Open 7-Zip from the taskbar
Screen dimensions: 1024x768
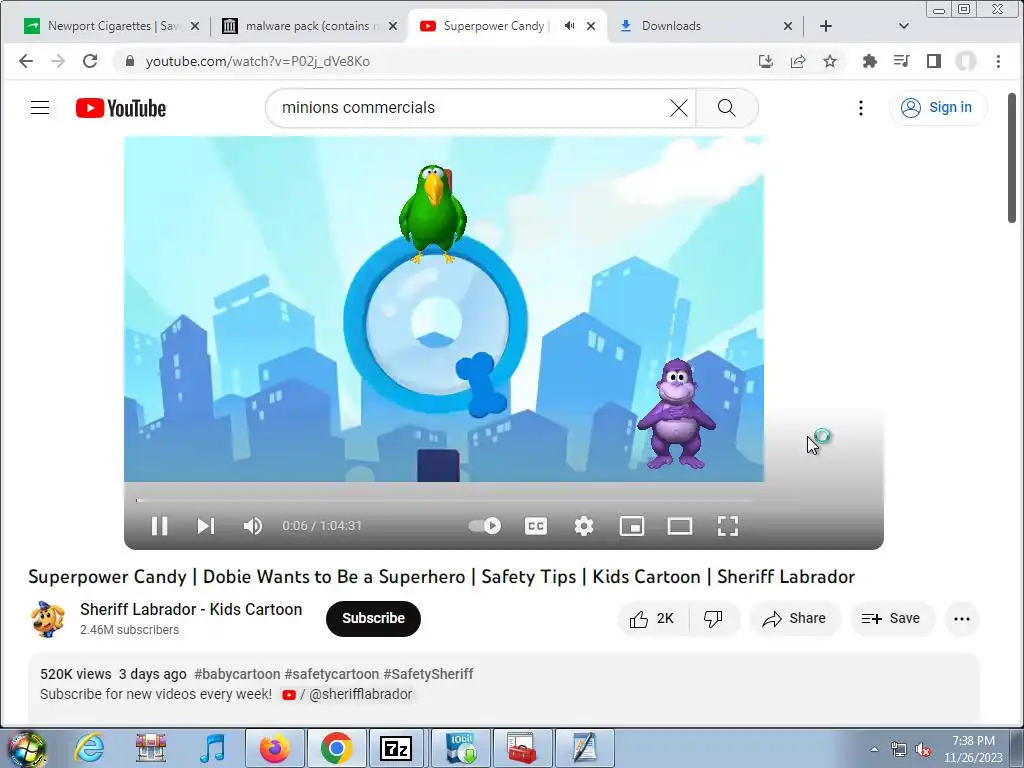(396, 748)
